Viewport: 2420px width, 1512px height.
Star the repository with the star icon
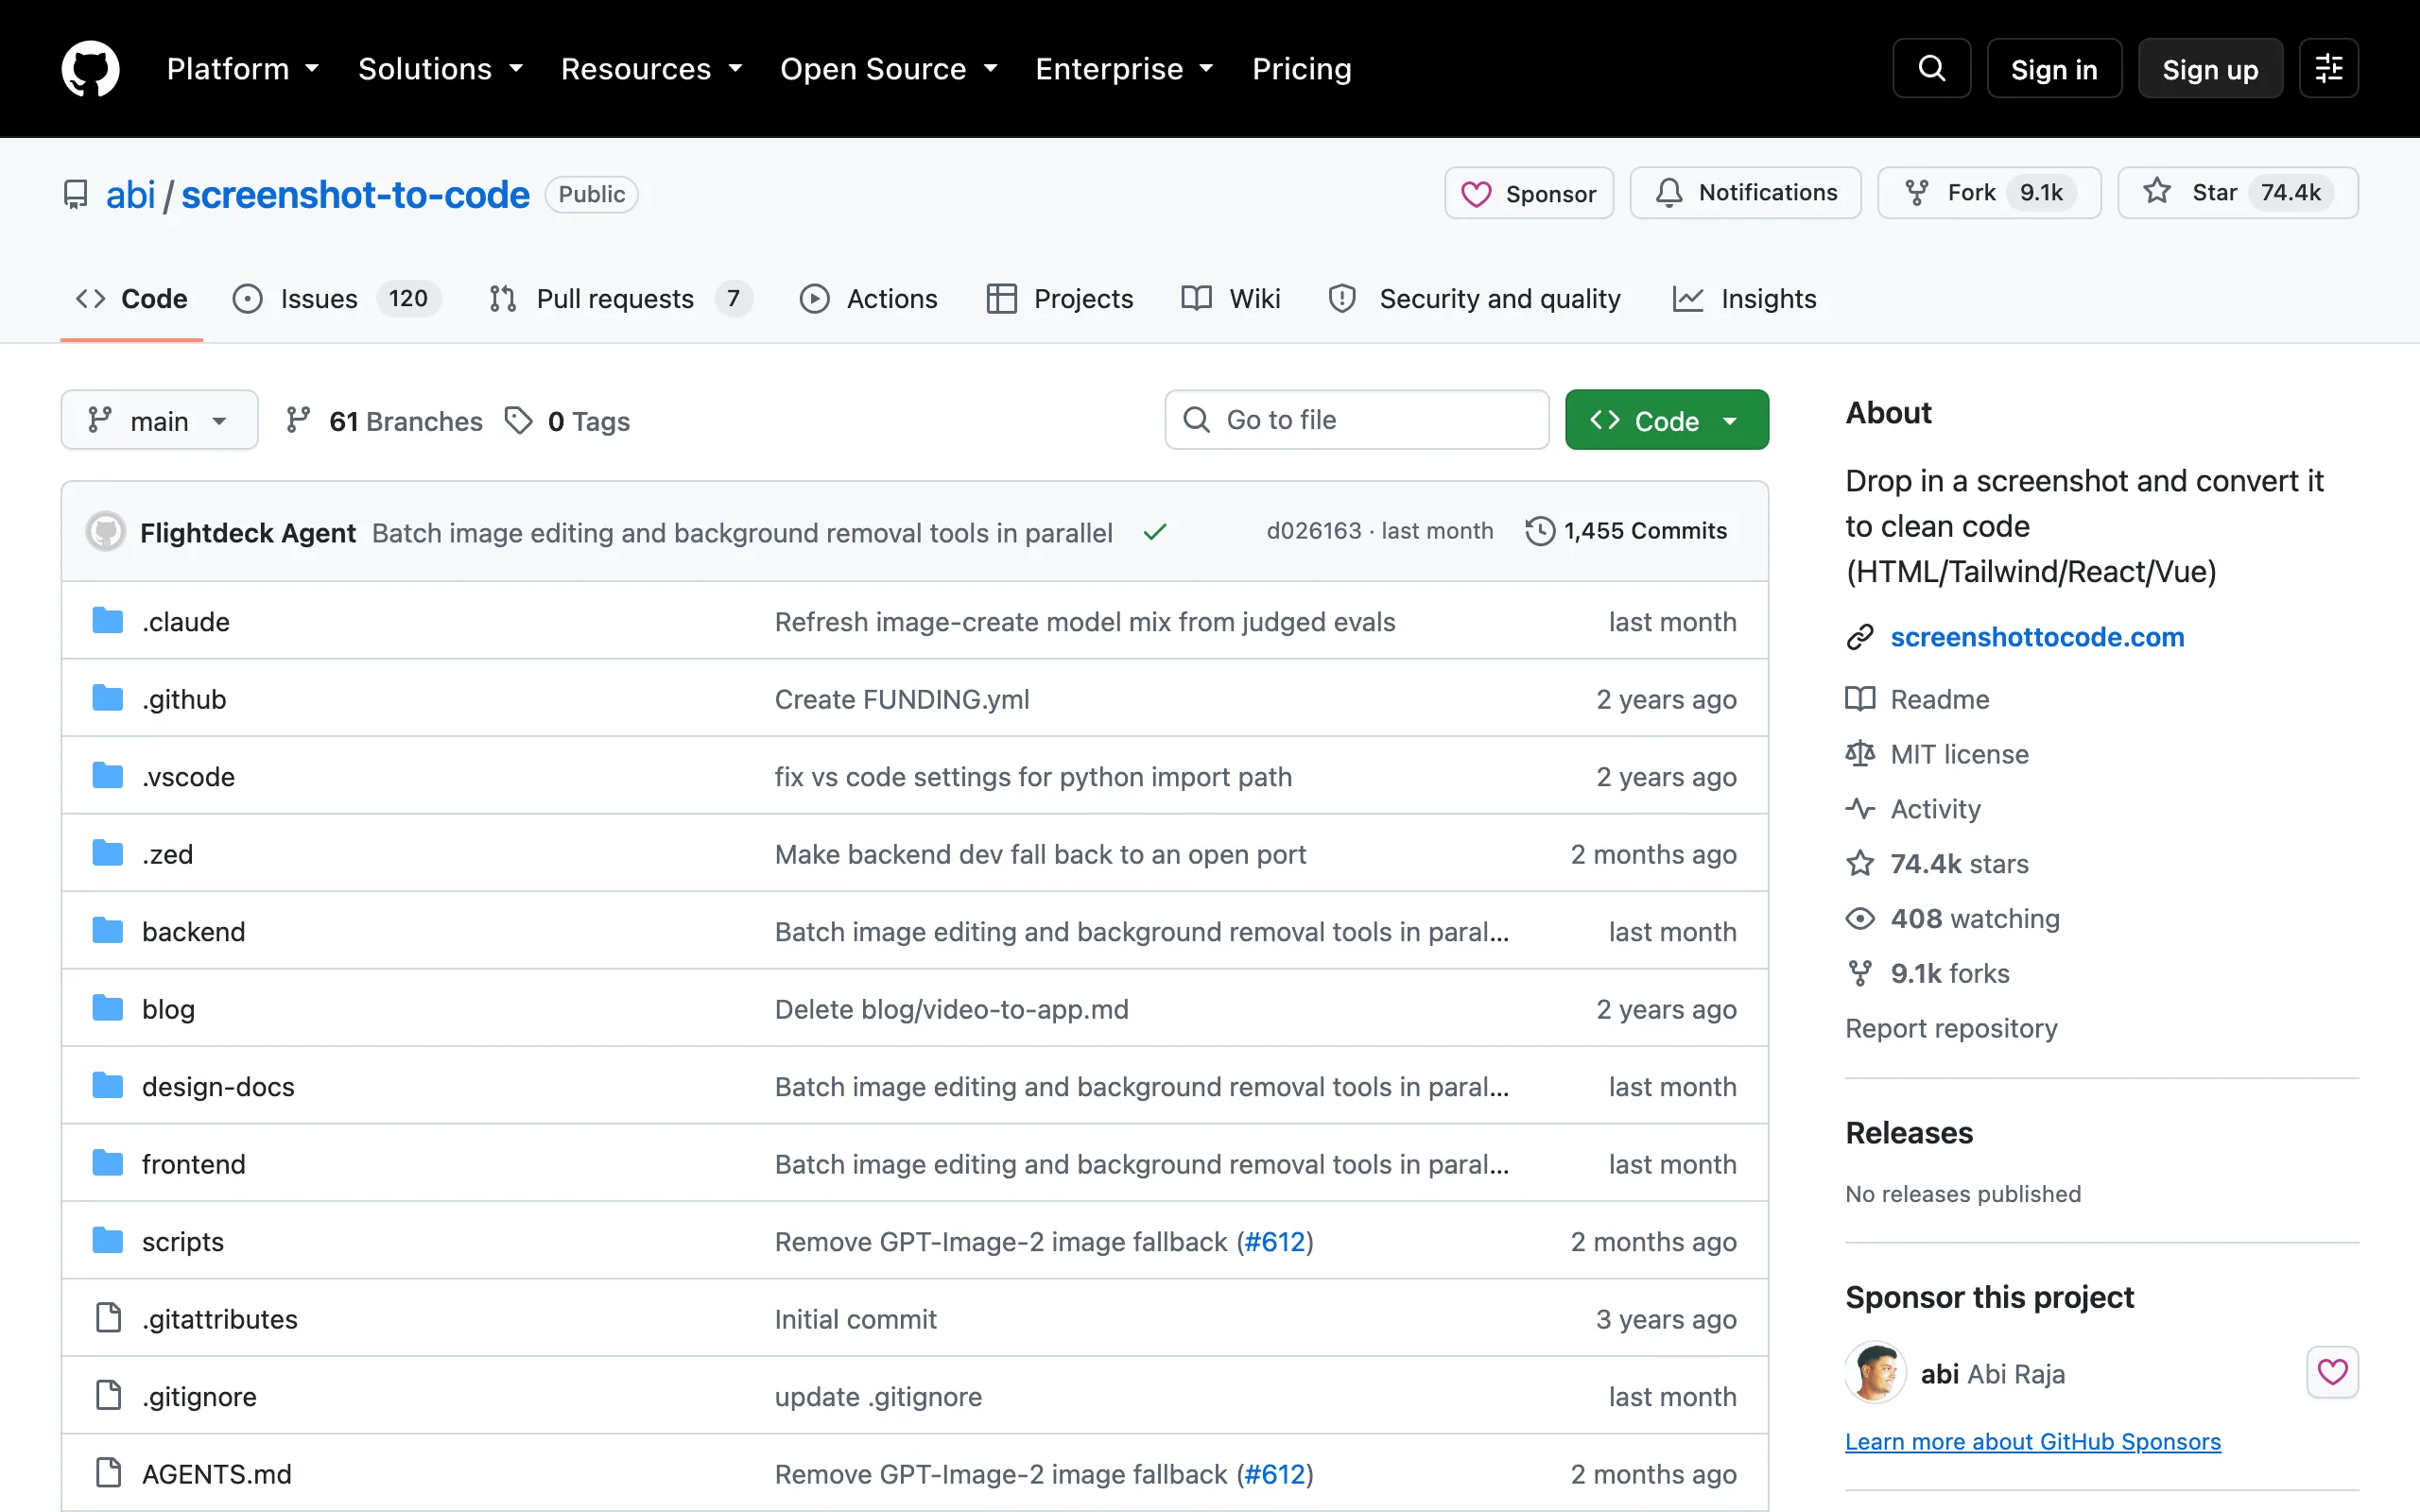tap(2157, 192)
